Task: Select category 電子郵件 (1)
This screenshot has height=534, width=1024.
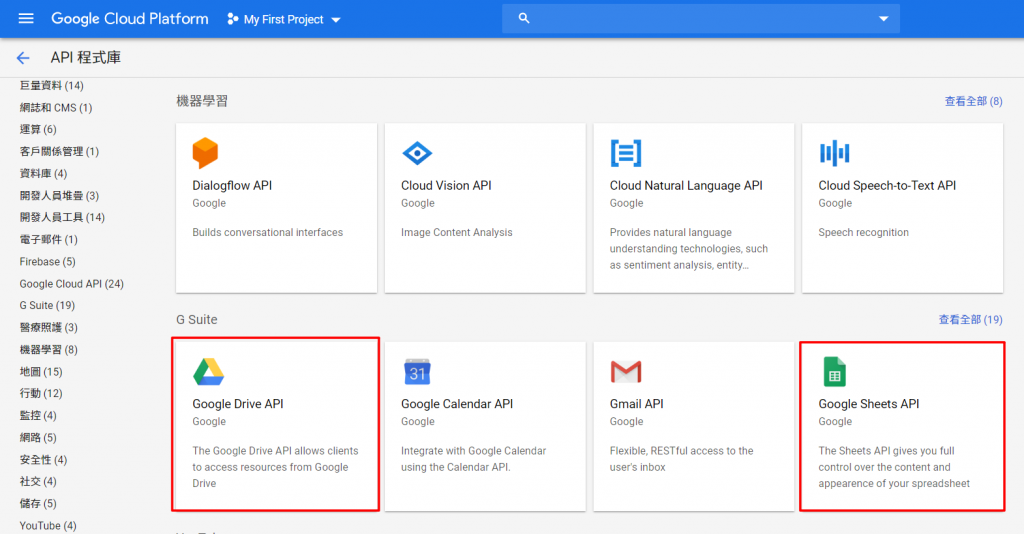Action: click(48, 240)
